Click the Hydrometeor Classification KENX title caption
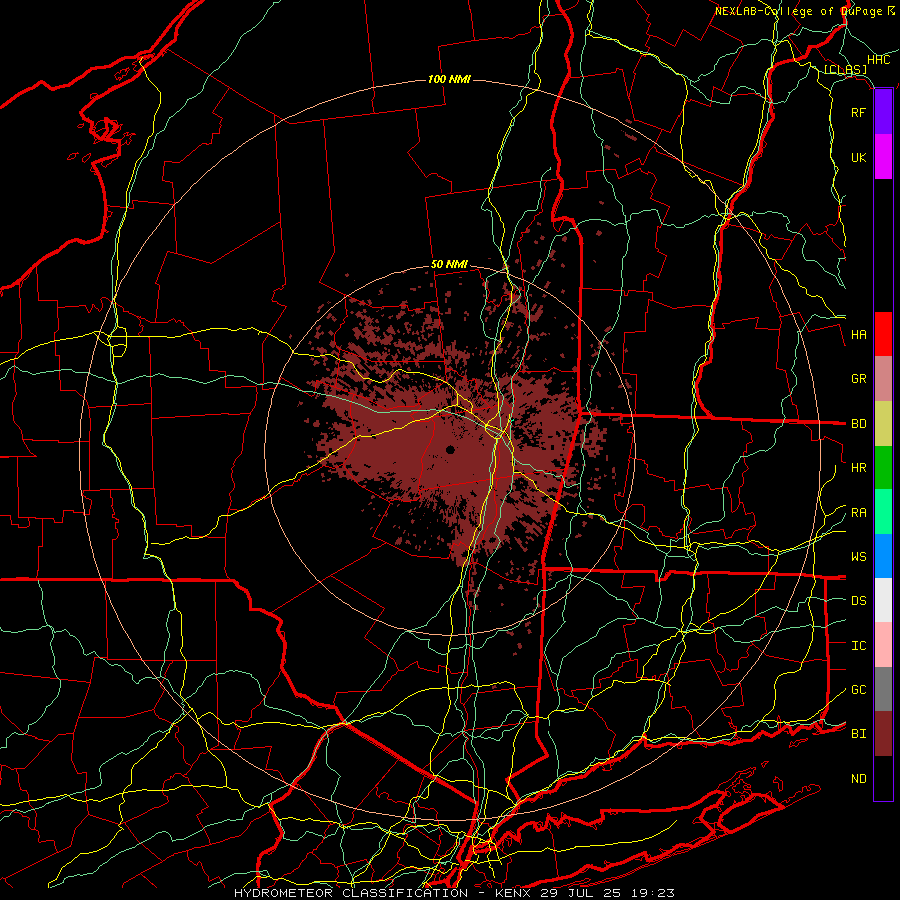 coord(454,893)
